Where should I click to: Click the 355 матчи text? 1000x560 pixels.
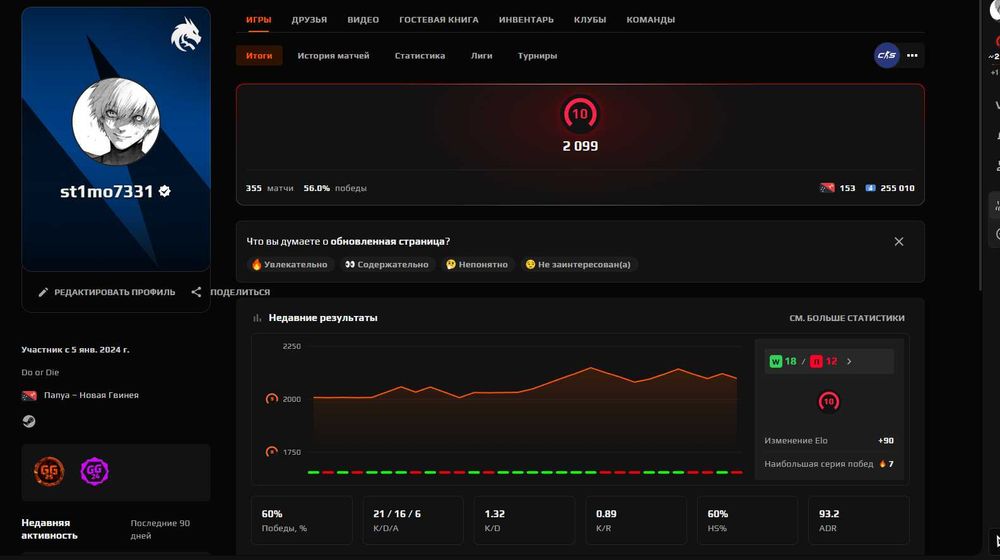(x=269, y=188)
